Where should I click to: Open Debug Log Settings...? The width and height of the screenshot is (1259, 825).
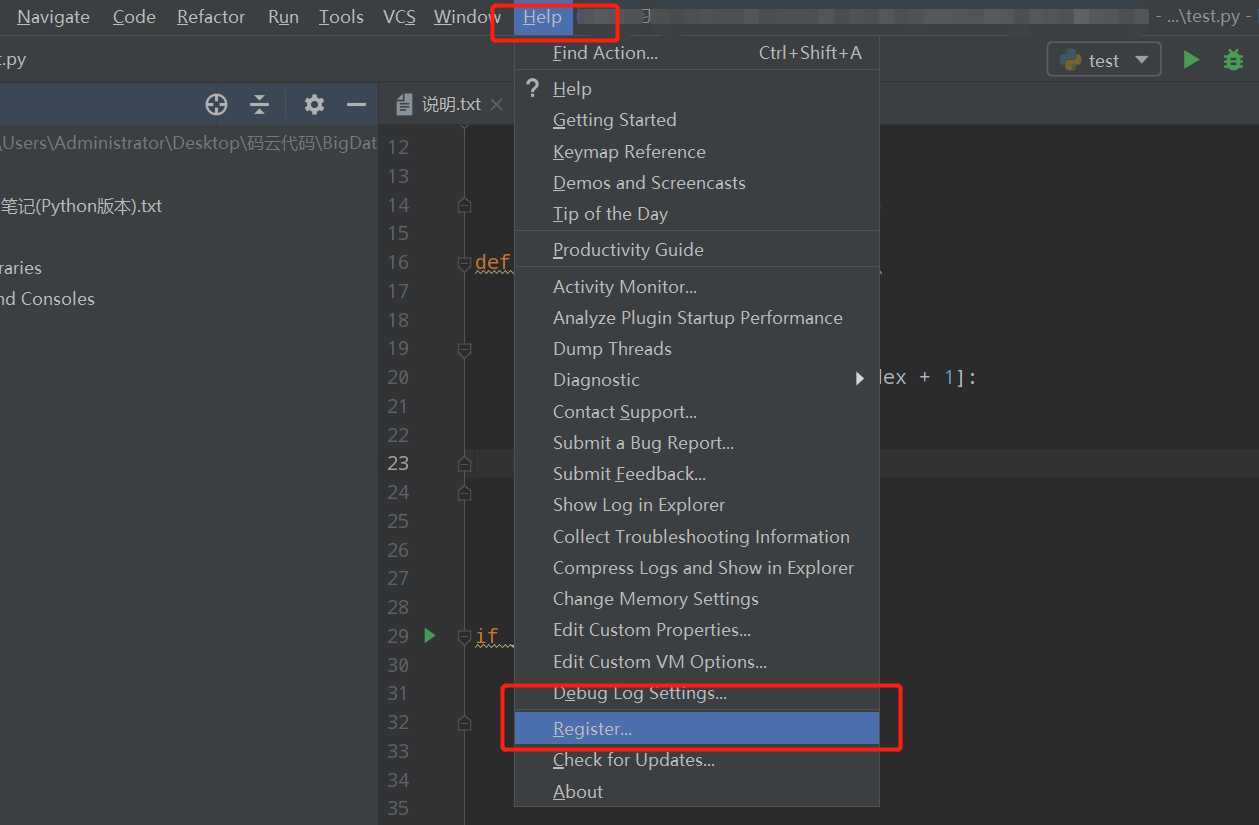tap(697, 693)
